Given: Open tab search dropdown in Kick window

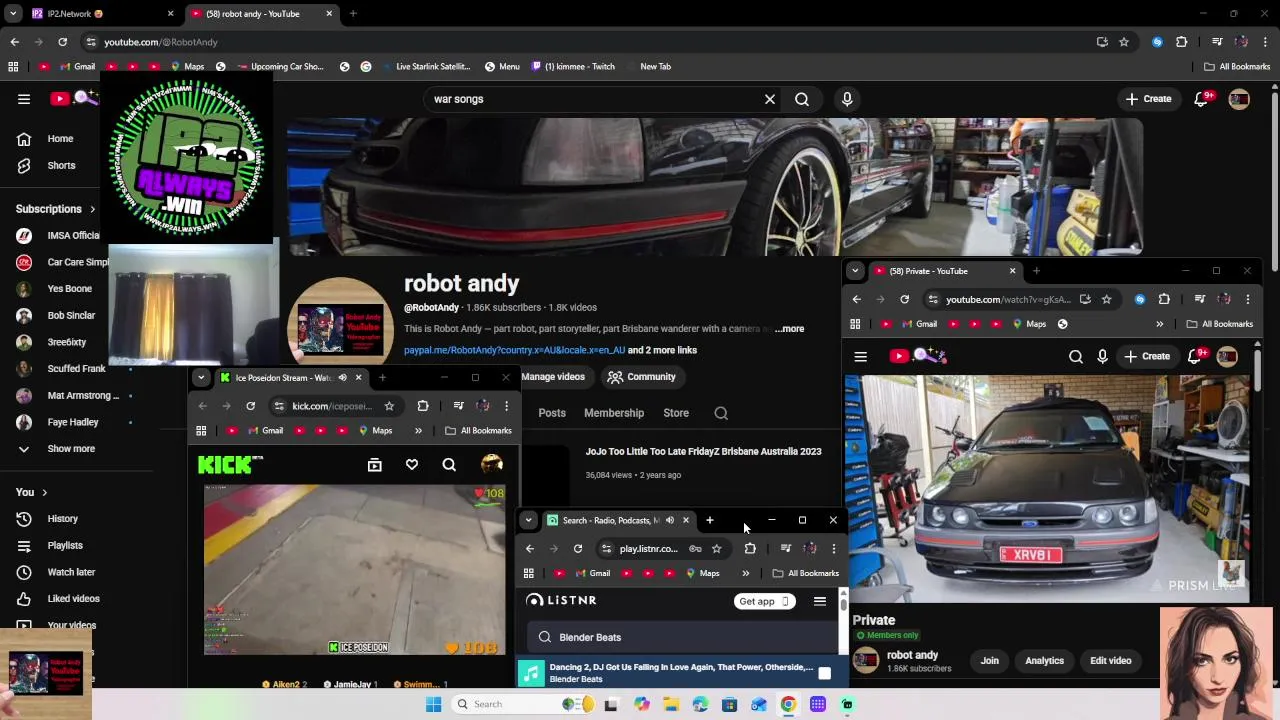Looking at the screenshot, I should tap(201, 378).
